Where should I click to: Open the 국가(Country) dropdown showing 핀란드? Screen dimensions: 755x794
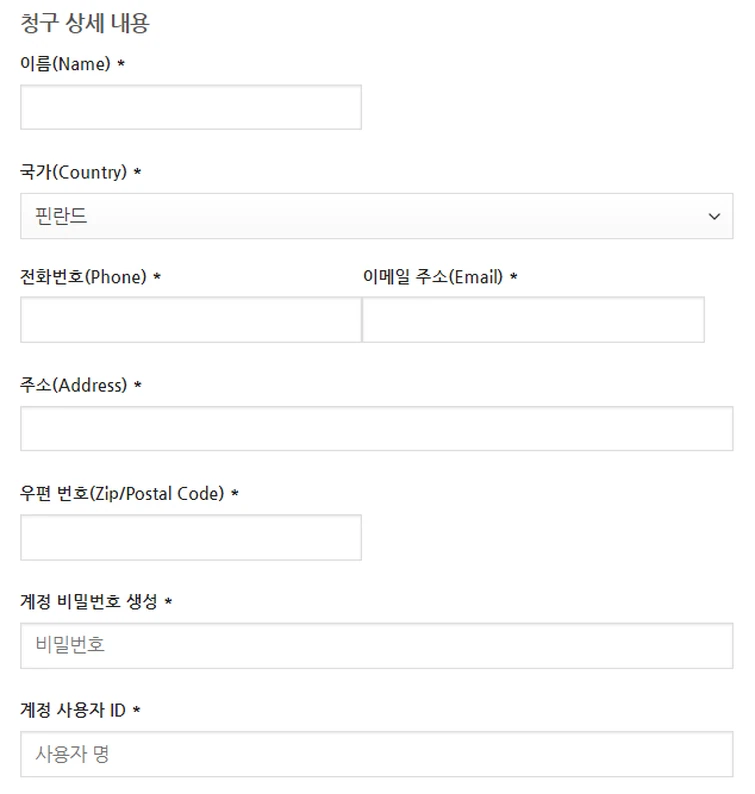coord(376,216)
